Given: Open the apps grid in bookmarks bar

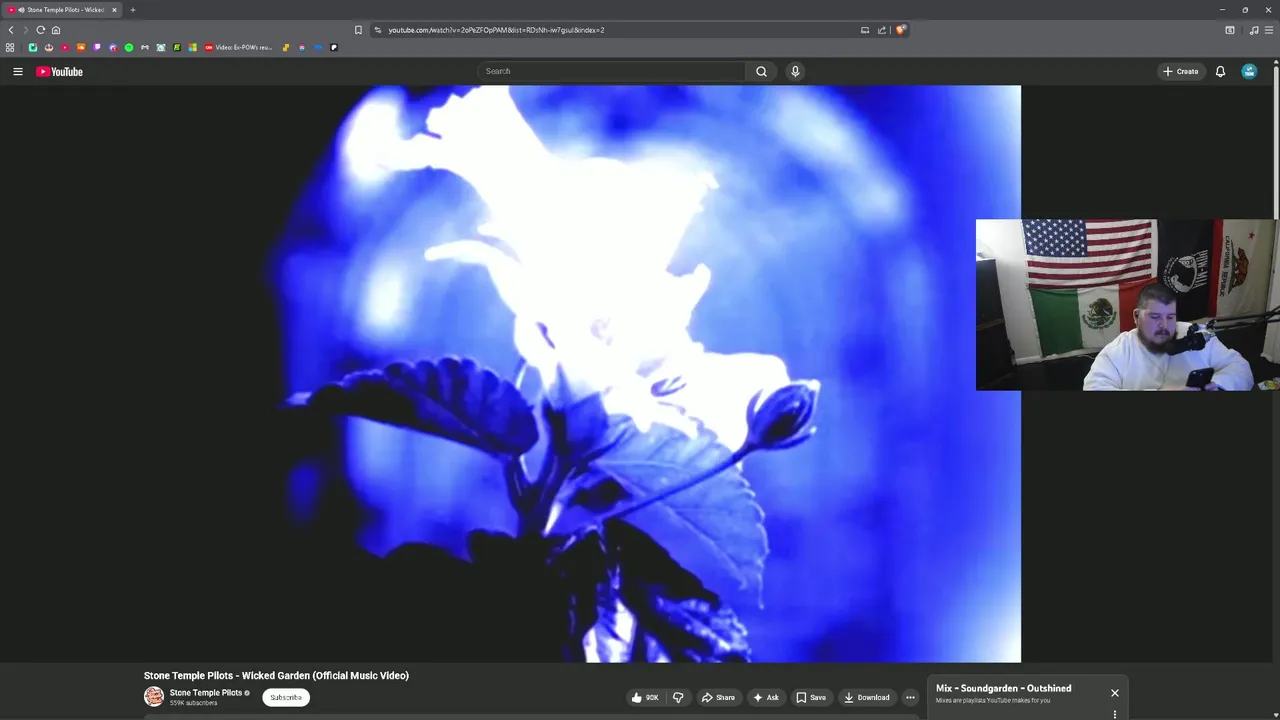Looking at the screenshot, I should (10, 47).
